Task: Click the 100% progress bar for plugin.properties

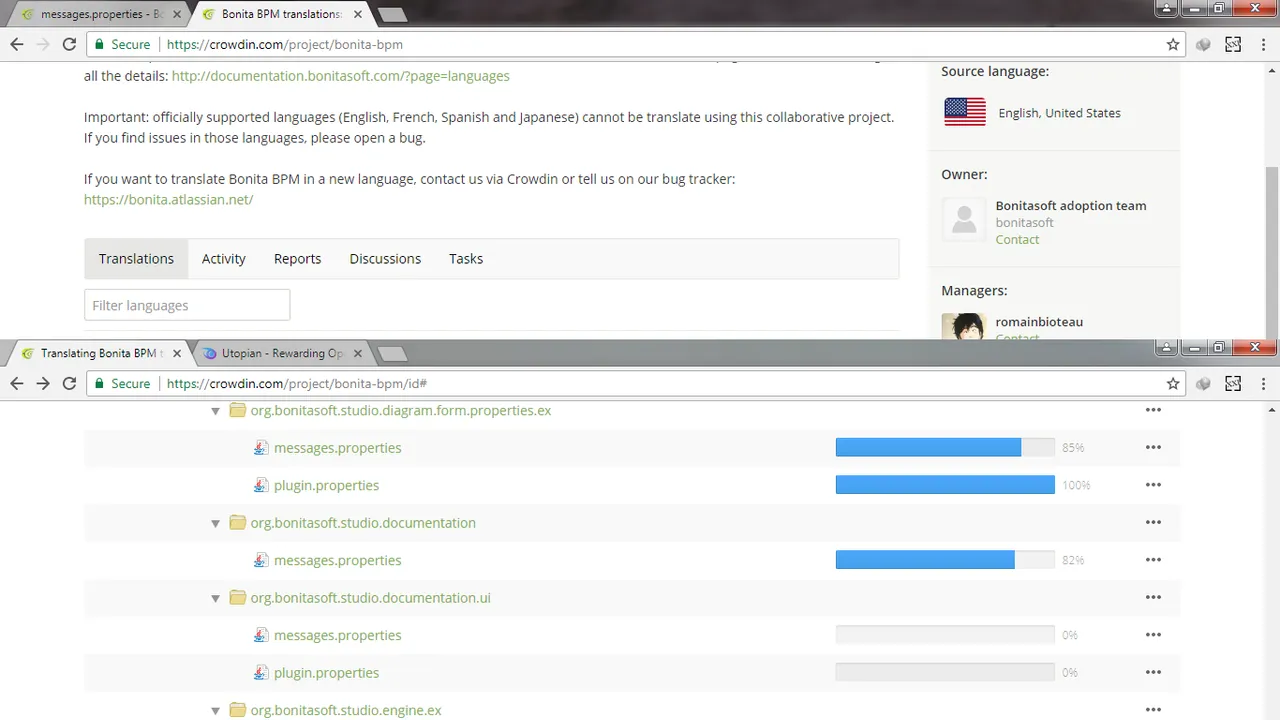Action: [945, 485]
